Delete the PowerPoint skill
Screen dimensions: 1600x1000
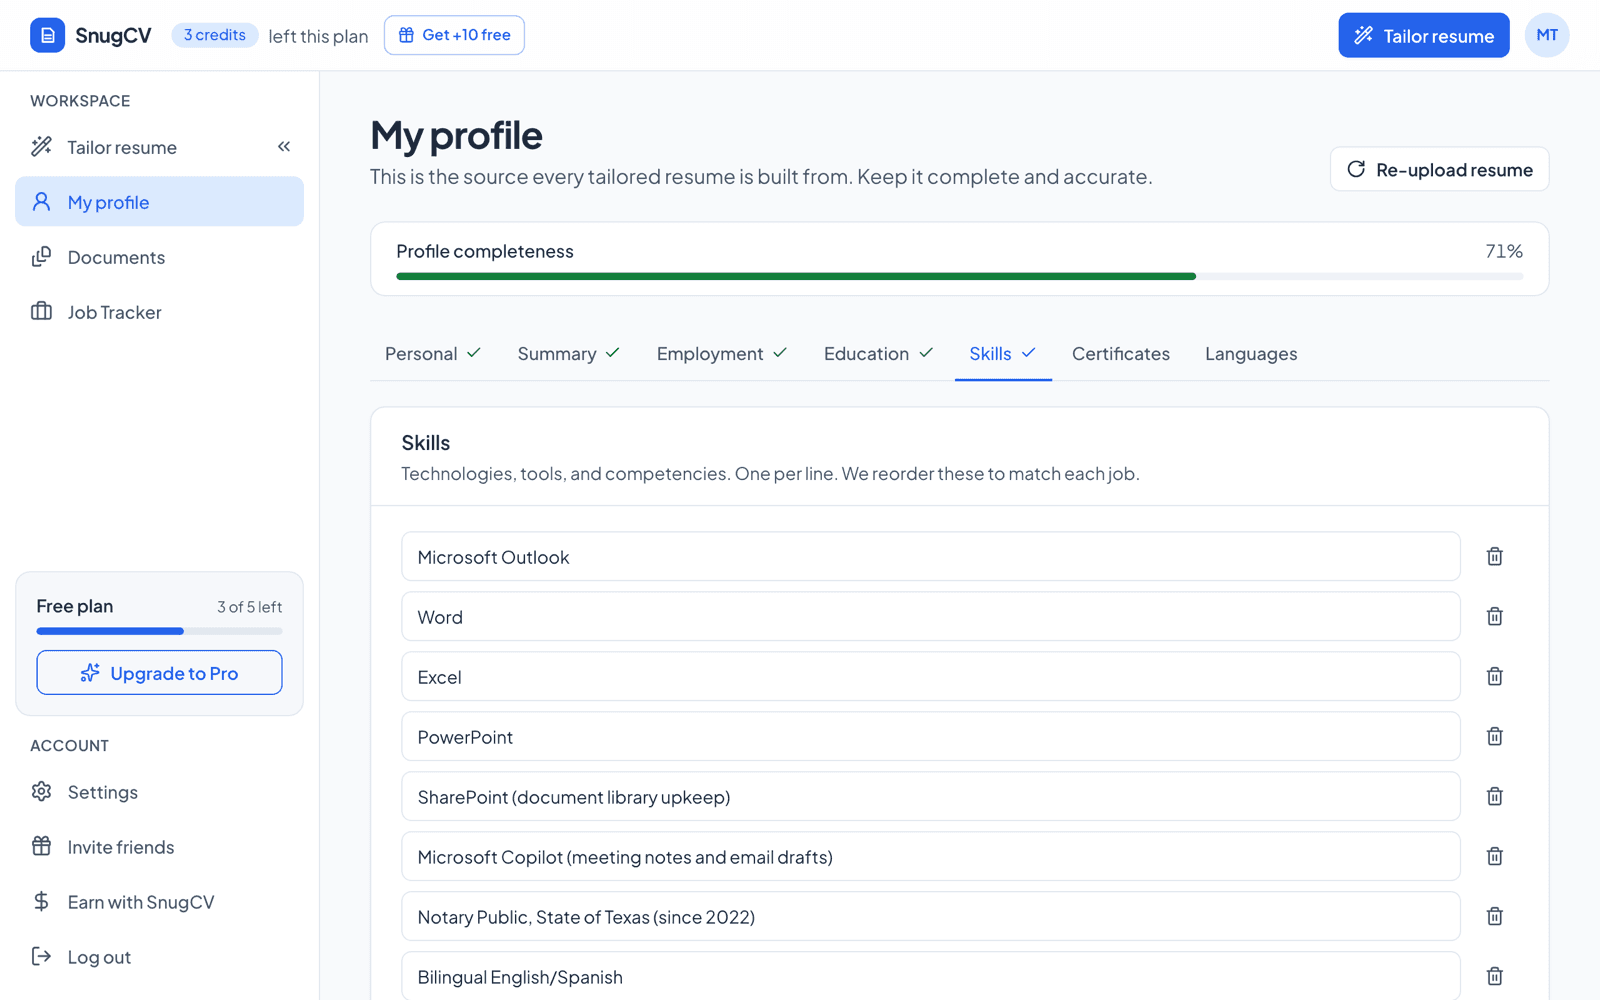(x=1494, y=736)
